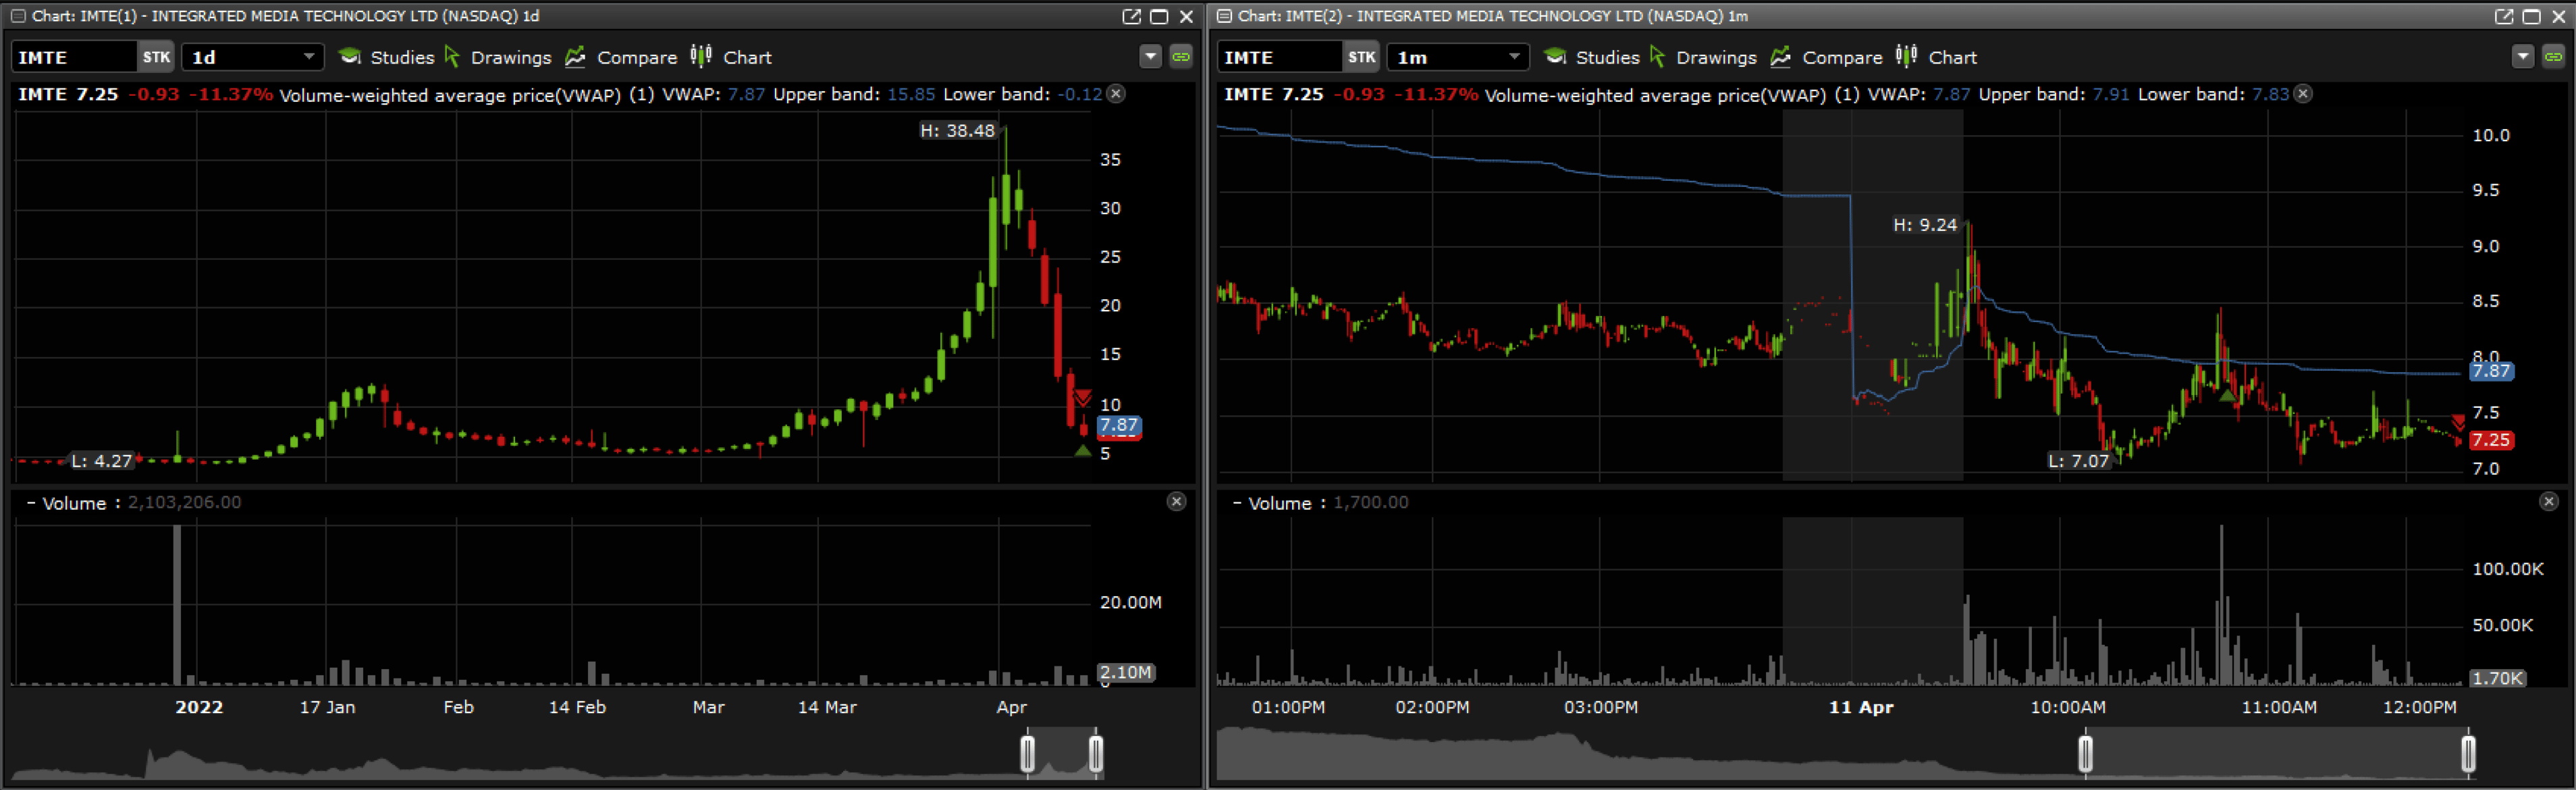Collapse the Volume panel in daily chart
The height and width of the screenshot is (790, 2576).
30,503
